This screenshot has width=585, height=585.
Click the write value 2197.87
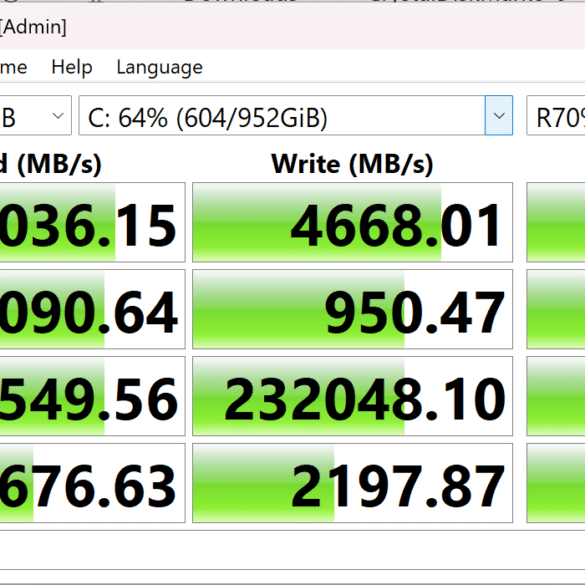[353, 483]
